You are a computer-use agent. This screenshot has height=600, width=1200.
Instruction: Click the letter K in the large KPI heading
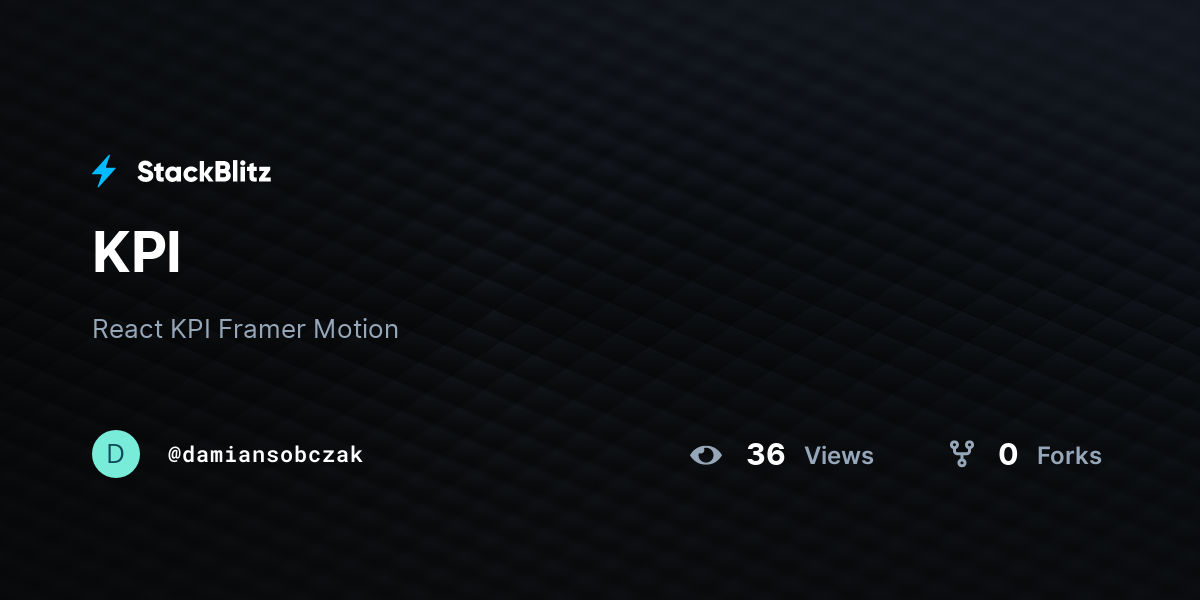pos(109,253)
